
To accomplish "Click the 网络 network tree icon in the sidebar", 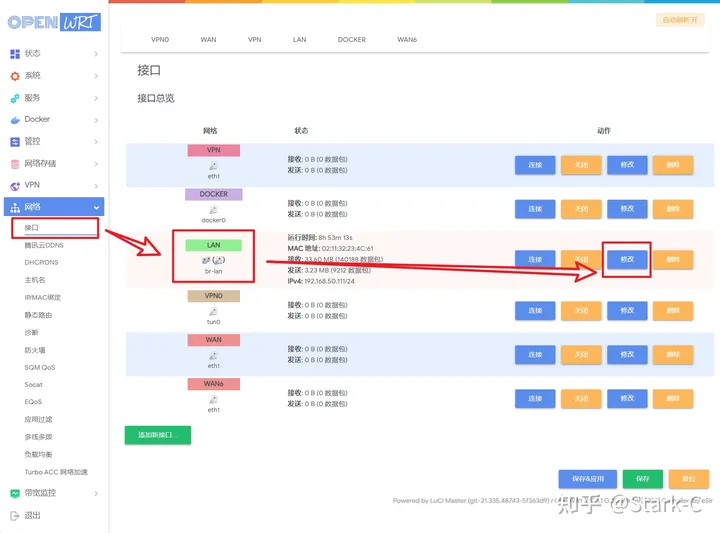I will pos(15,207).
